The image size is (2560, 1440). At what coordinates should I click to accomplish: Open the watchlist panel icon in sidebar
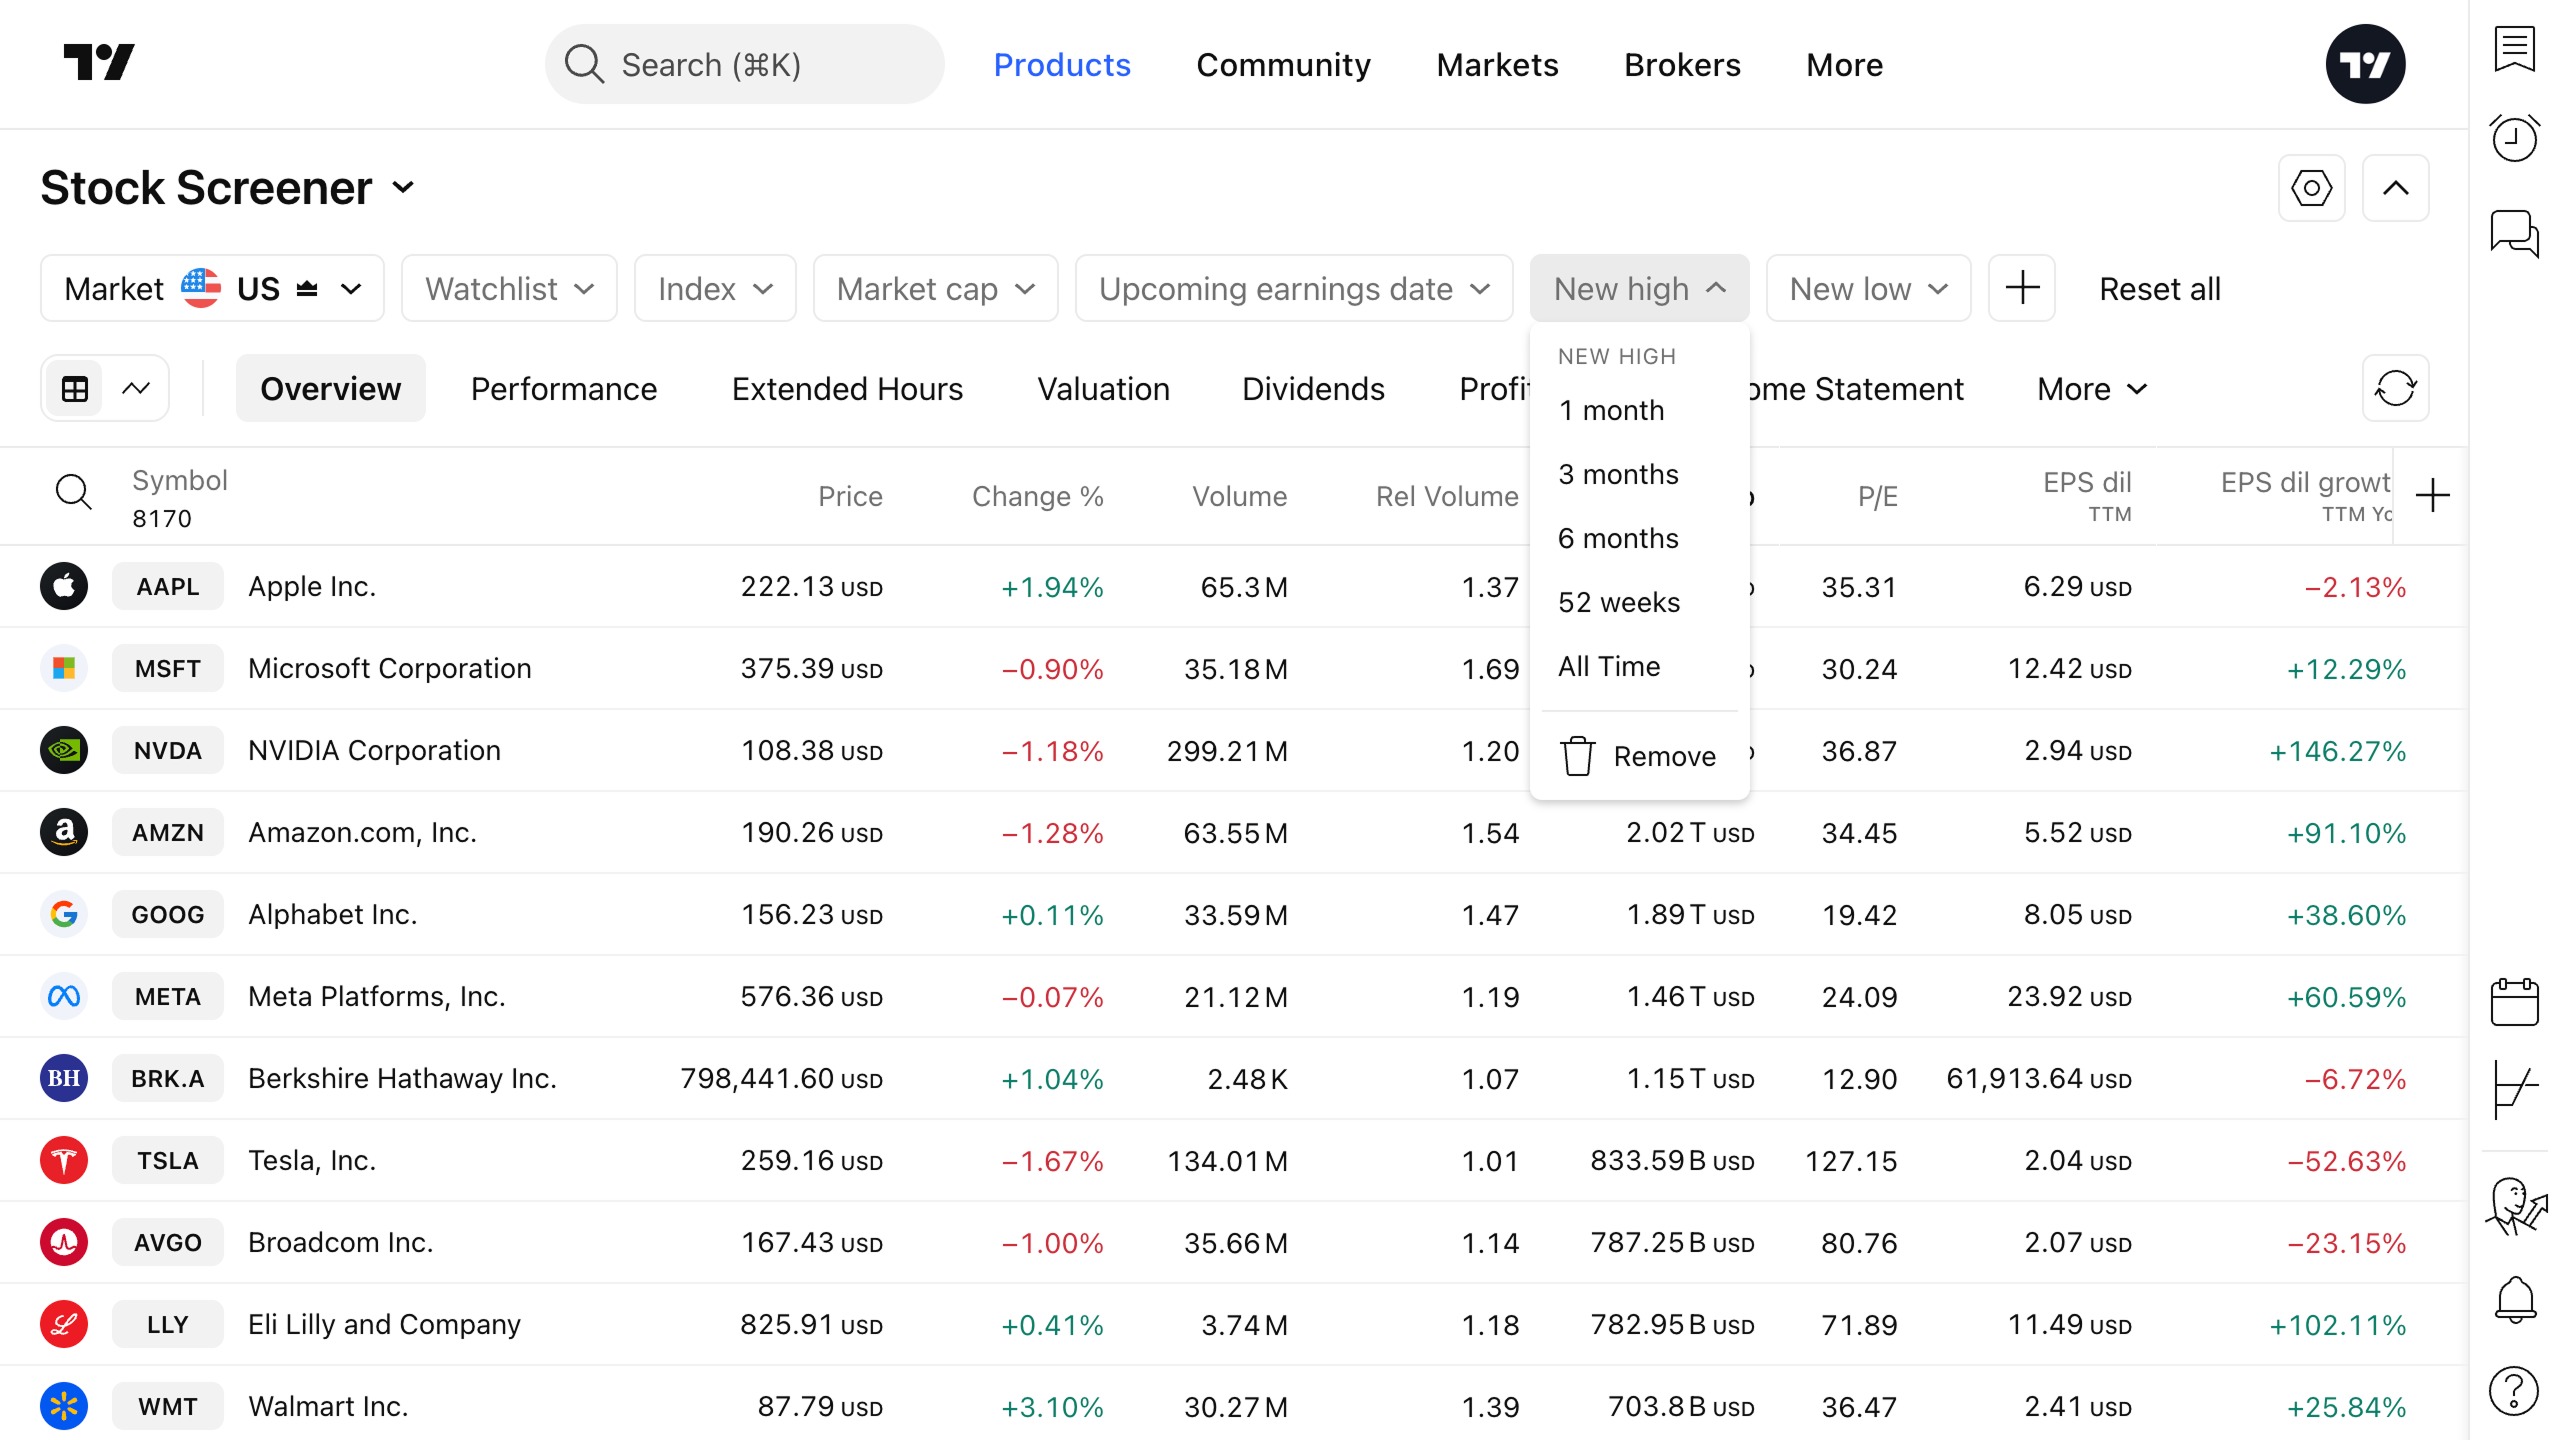pos(2514,50)
